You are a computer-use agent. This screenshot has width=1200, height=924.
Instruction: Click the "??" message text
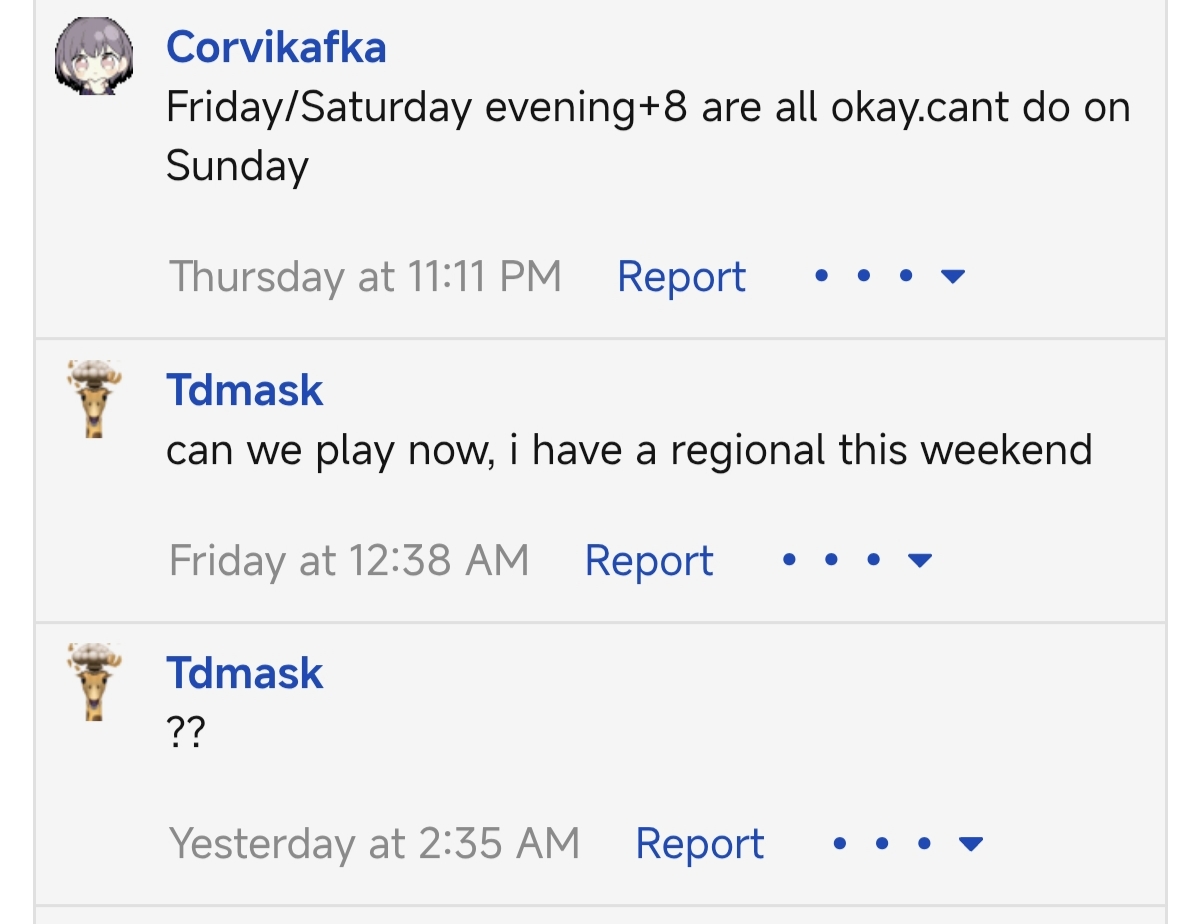185,733
